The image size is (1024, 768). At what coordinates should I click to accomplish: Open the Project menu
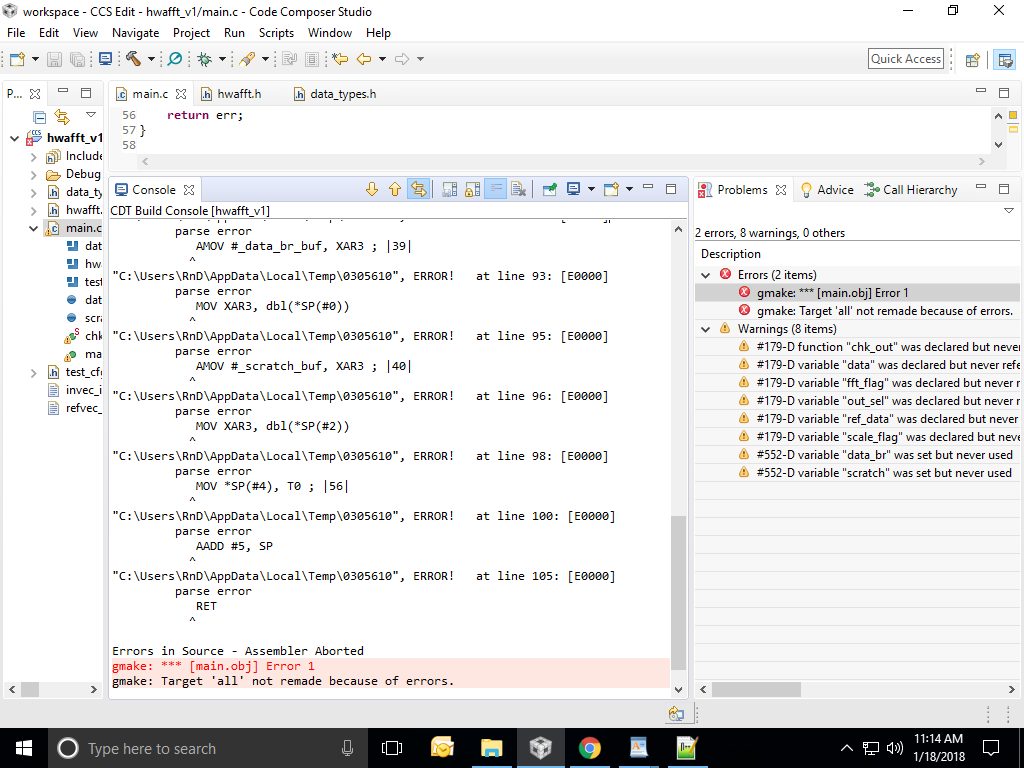tap(191, 33)
